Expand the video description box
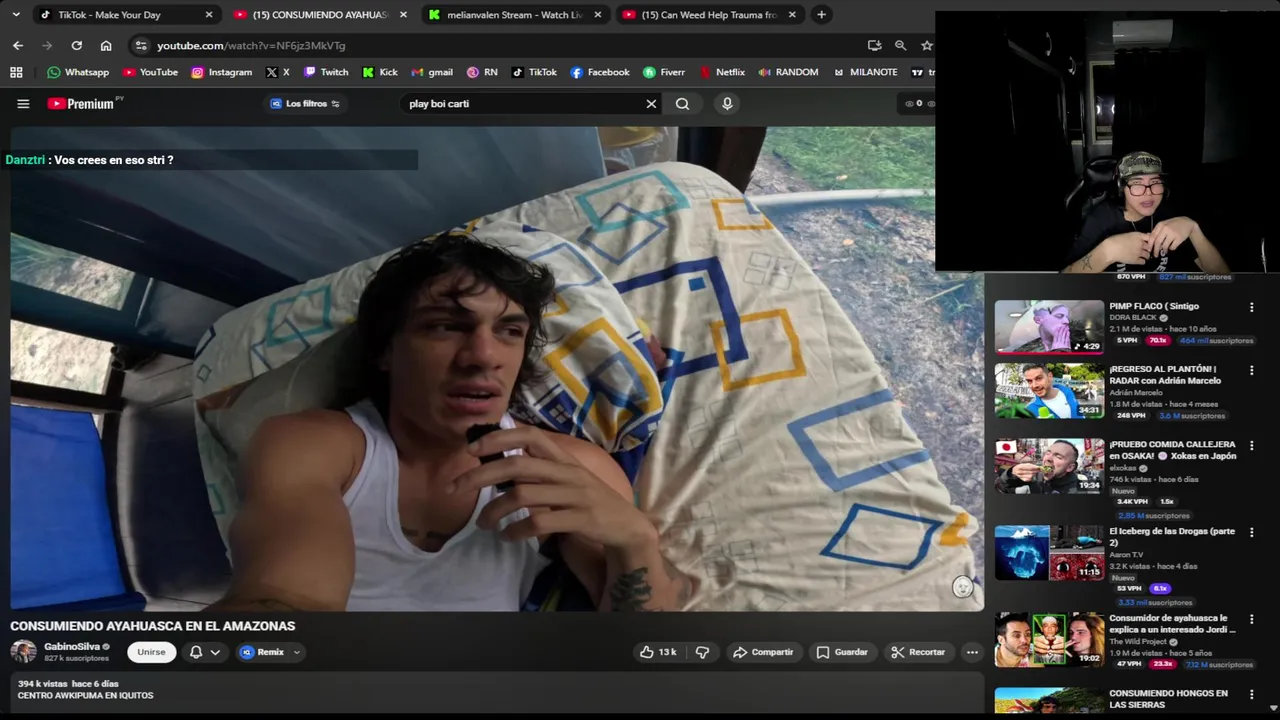Screen dimensions: 1280x720 [x=497, y=690]
